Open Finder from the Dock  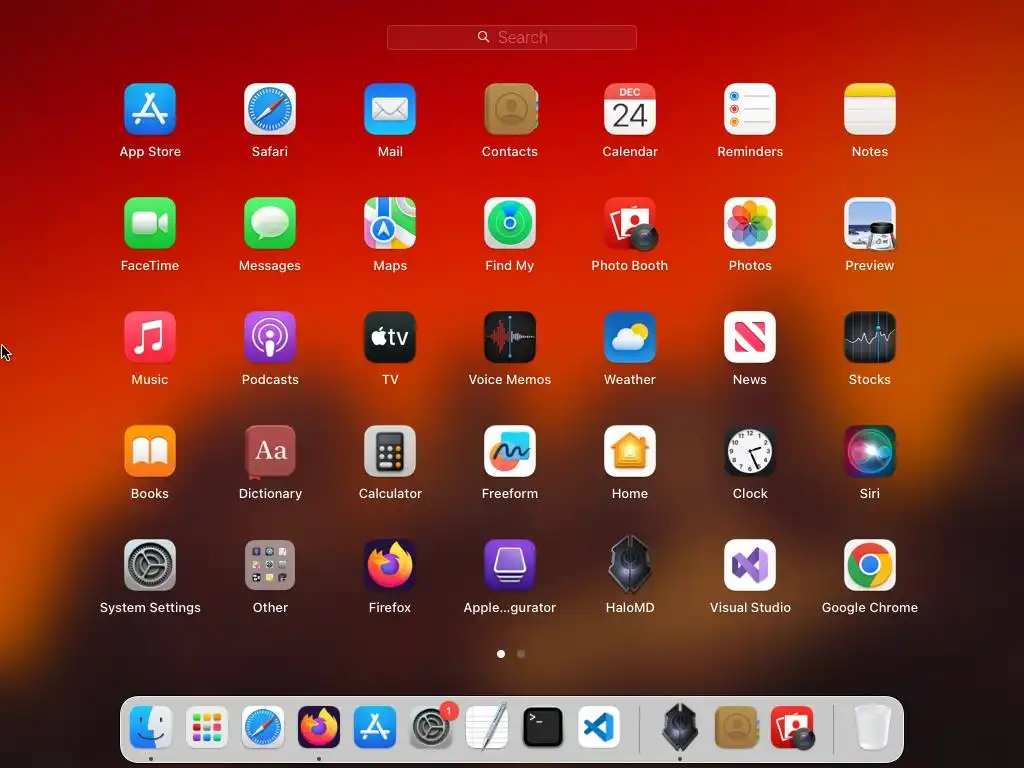151,727
